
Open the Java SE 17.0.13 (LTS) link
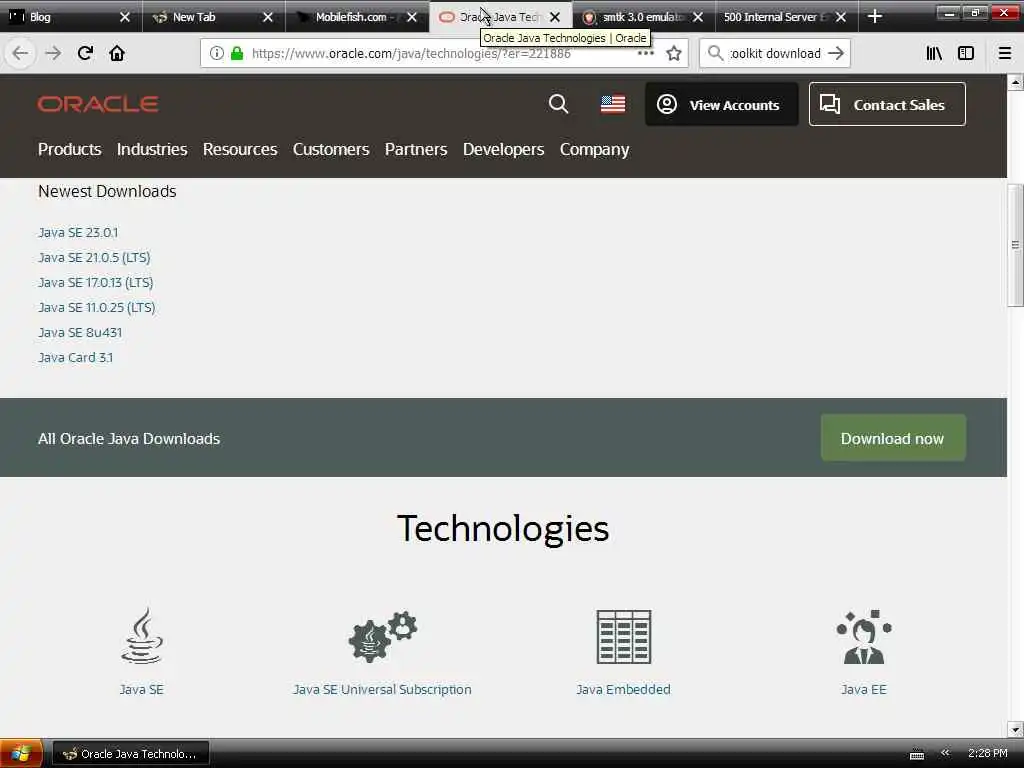(x=95, y=282)
